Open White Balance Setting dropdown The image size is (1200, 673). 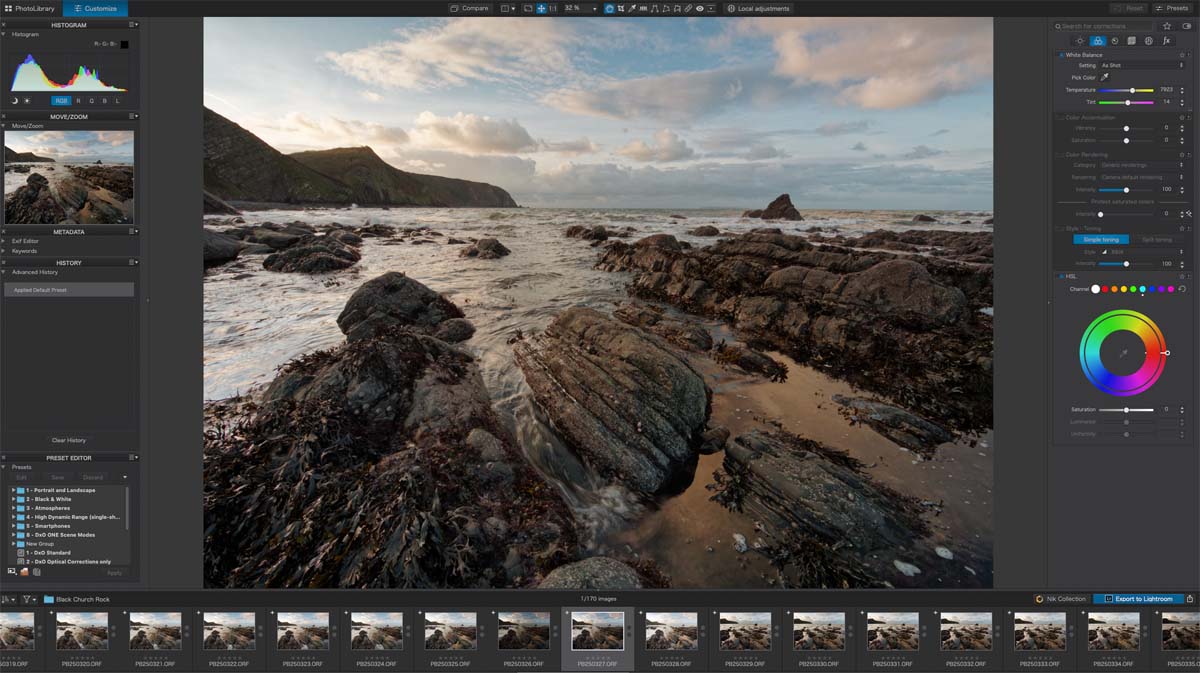click(x=1140, y=65)
